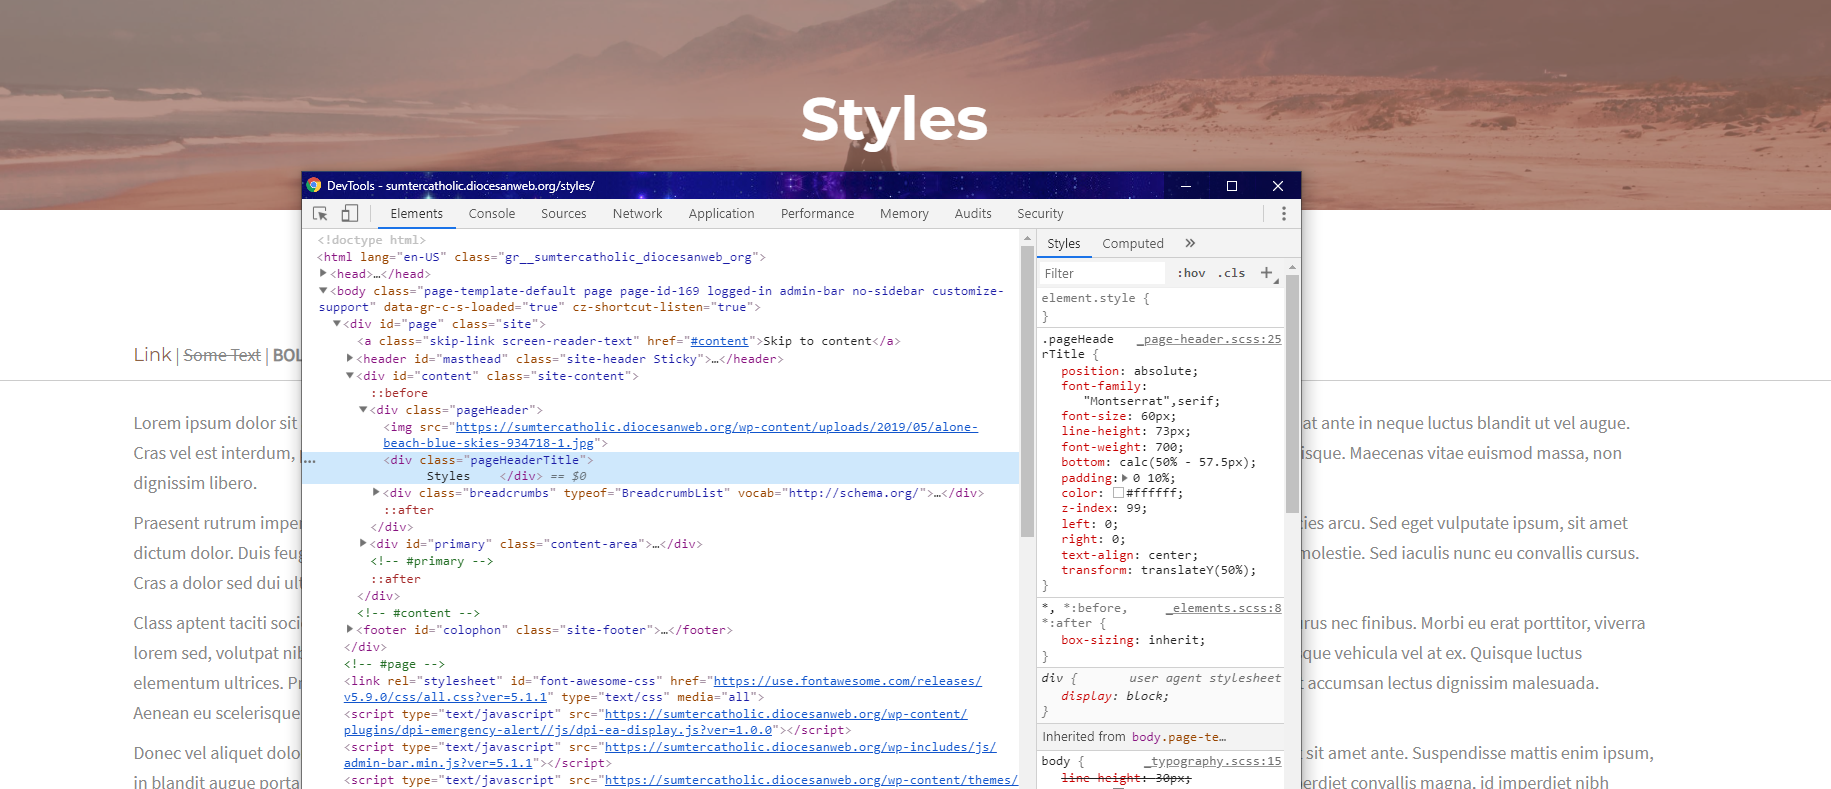Toggle the :hov element state panel
This screenshot has width=1831, height=789.
pyautogui.click(x=1191, y=273)
